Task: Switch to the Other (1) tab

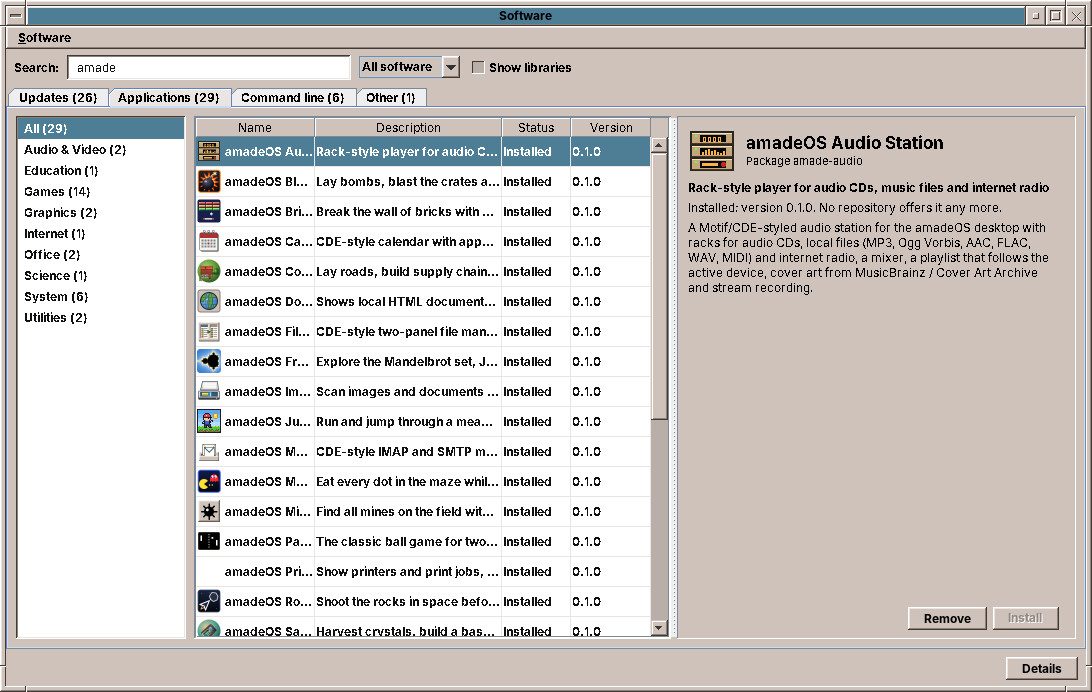Action: coord(391,97)
